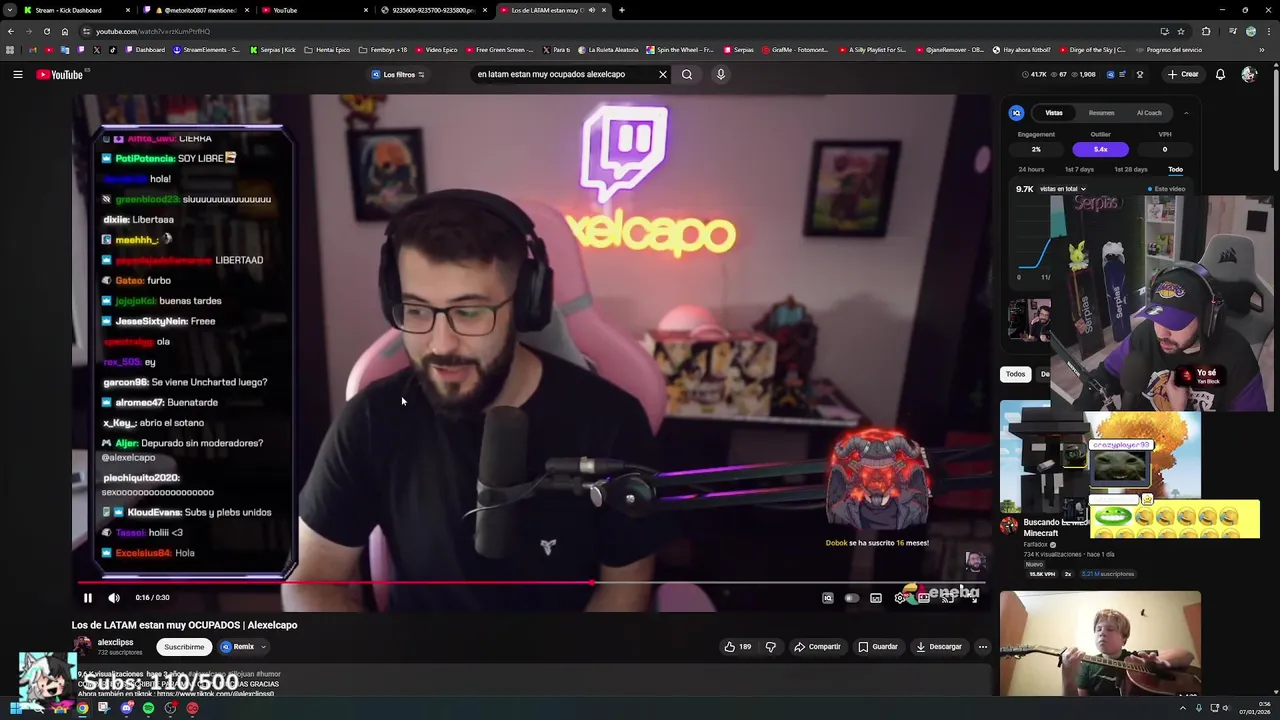Click the Crear button
1280x720 pixels.
[x=1183, y=74]
